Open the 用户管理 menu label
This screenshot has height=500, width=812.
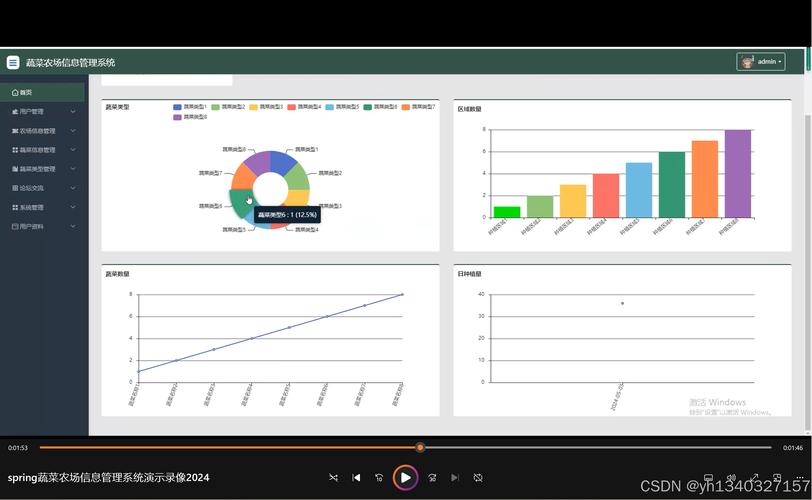[32, 112]
